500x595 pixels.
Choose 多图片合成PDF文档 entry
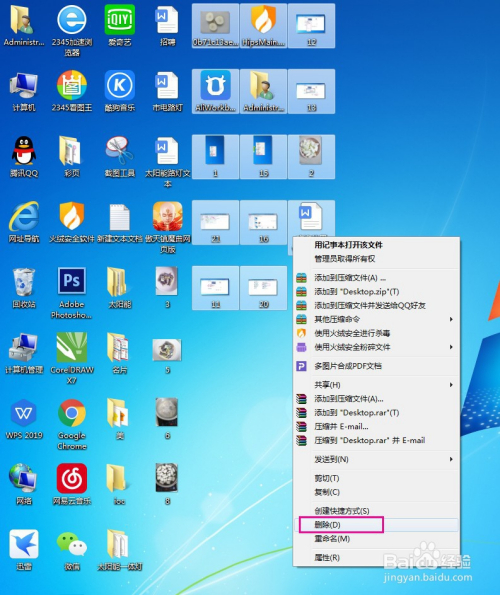tap(376, 366)
